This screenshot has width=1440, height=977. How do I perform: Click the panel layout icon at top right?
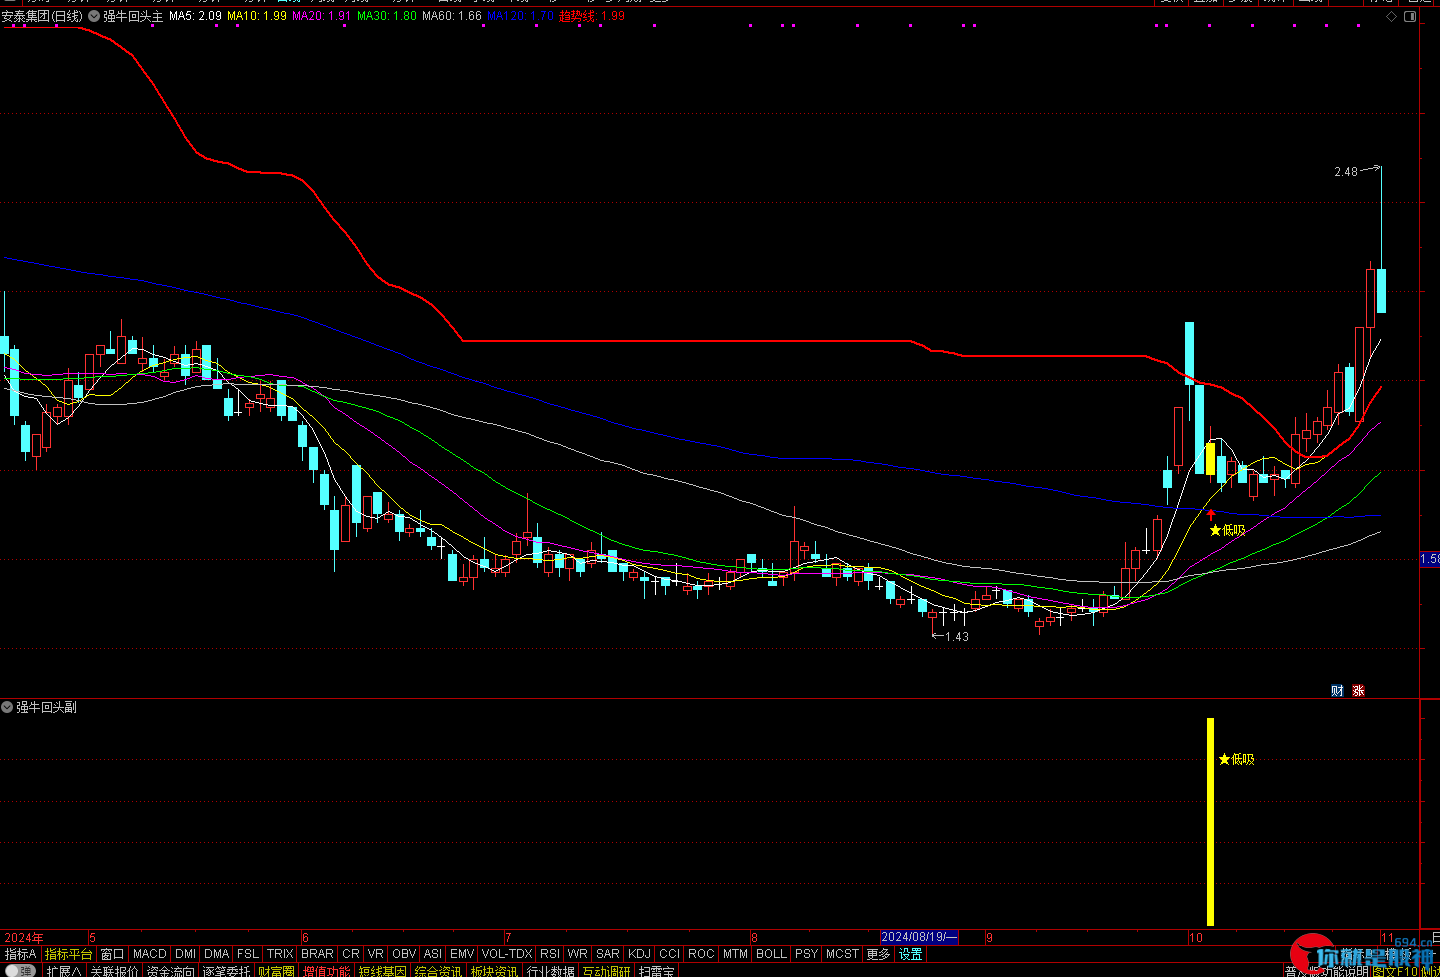(1410, 16)
